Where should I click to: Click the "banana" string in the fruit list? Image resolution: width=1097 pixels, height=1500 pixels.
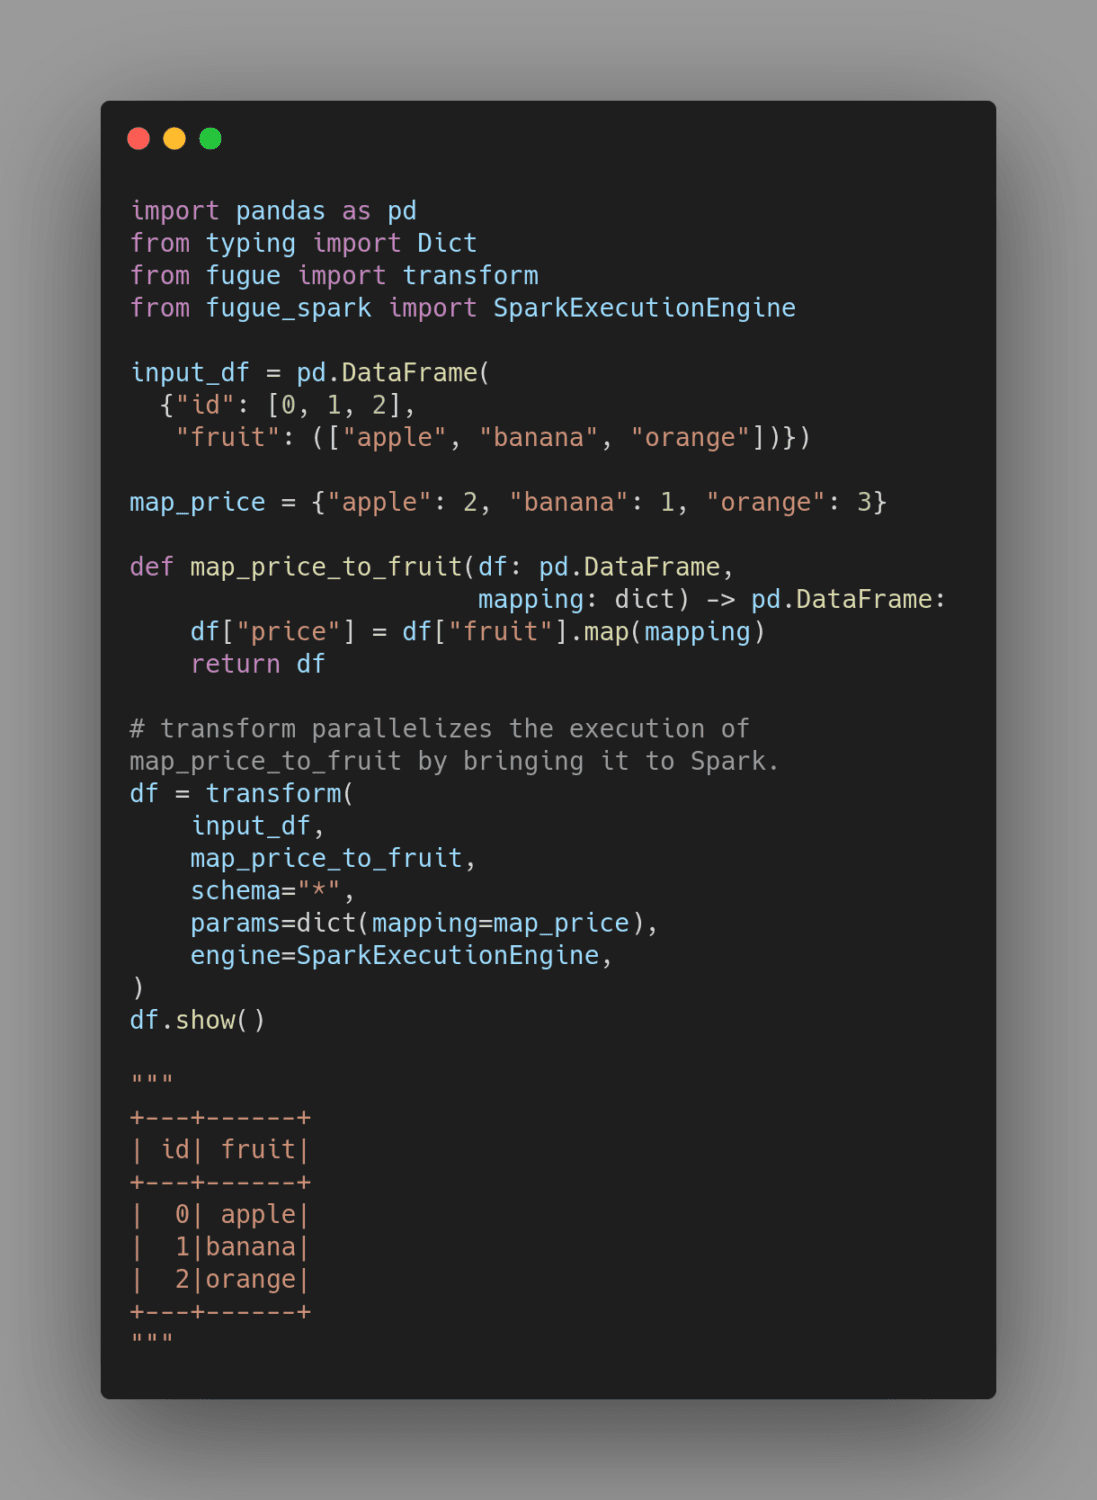click(x=538, y=438)
